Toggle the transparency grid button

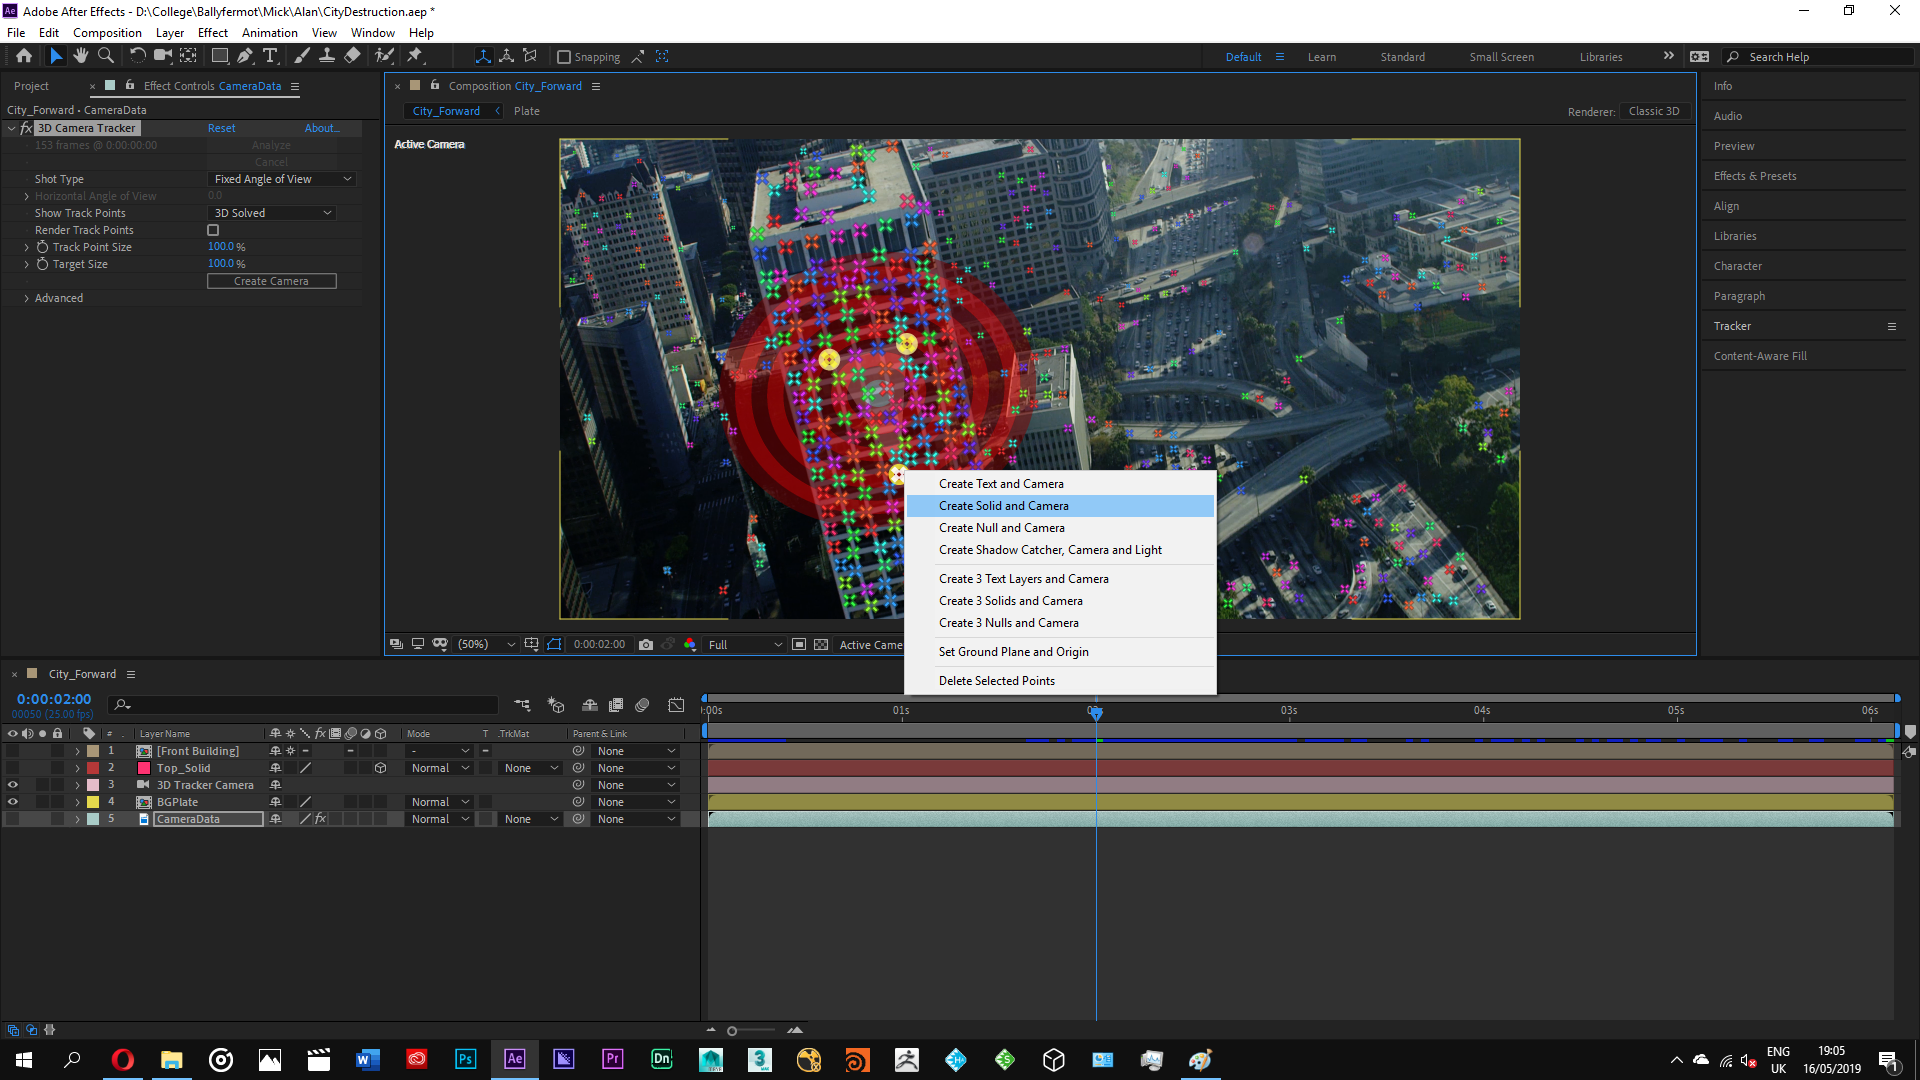(821, 645)
